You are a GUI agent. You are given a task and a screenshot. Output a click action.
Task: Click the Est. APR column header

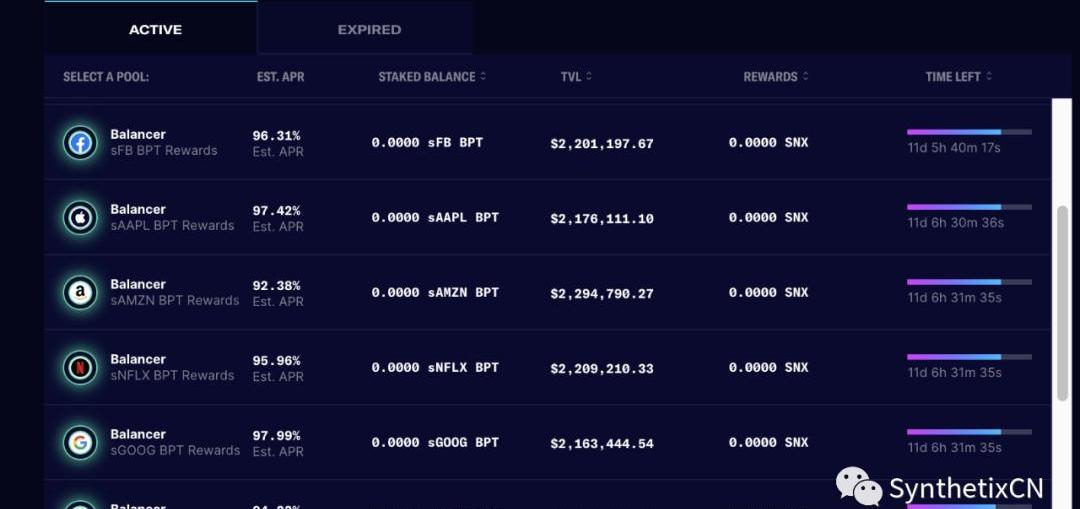coord(280,76)
